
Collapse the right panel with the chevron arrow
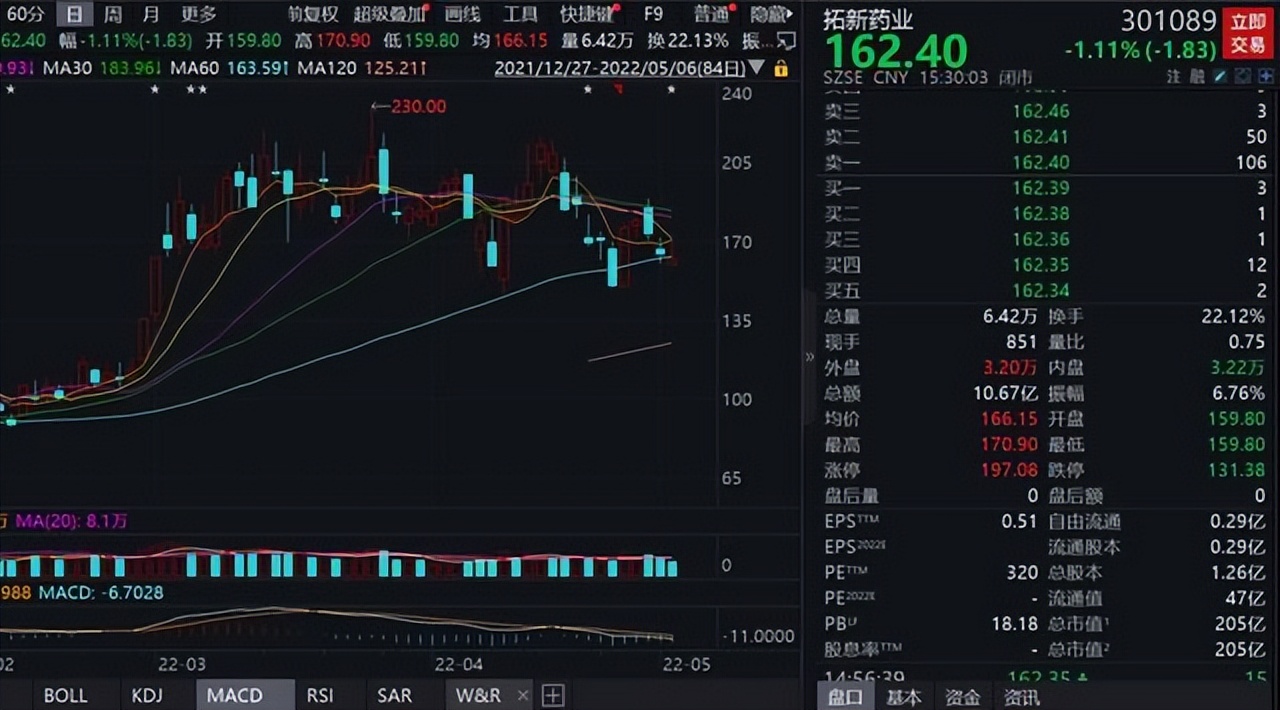[808, 355]
